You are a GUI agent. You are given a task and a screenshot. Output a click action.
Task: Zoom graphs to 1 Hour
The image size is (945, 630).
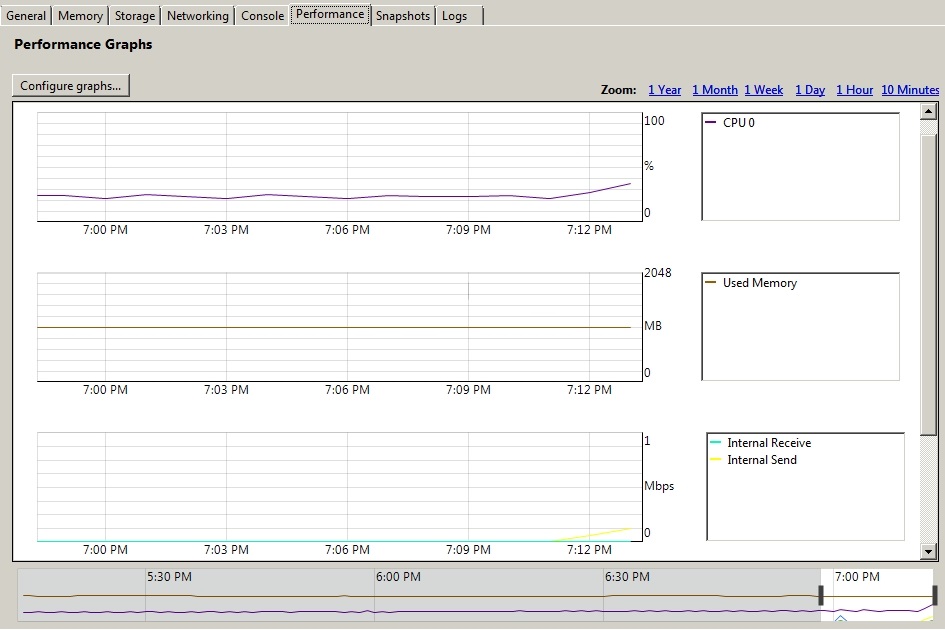855,90
